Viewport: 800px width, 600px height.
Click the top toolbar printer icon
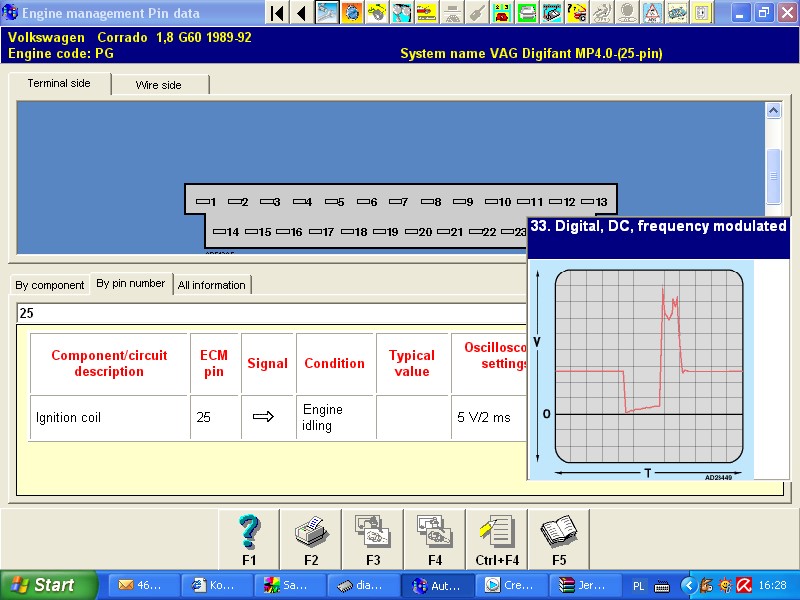[526, 13]
